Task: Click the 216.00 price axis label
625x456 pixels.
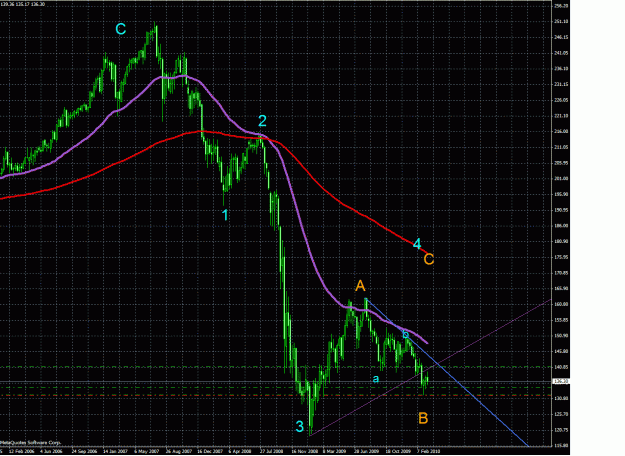Action: (561, 132)
